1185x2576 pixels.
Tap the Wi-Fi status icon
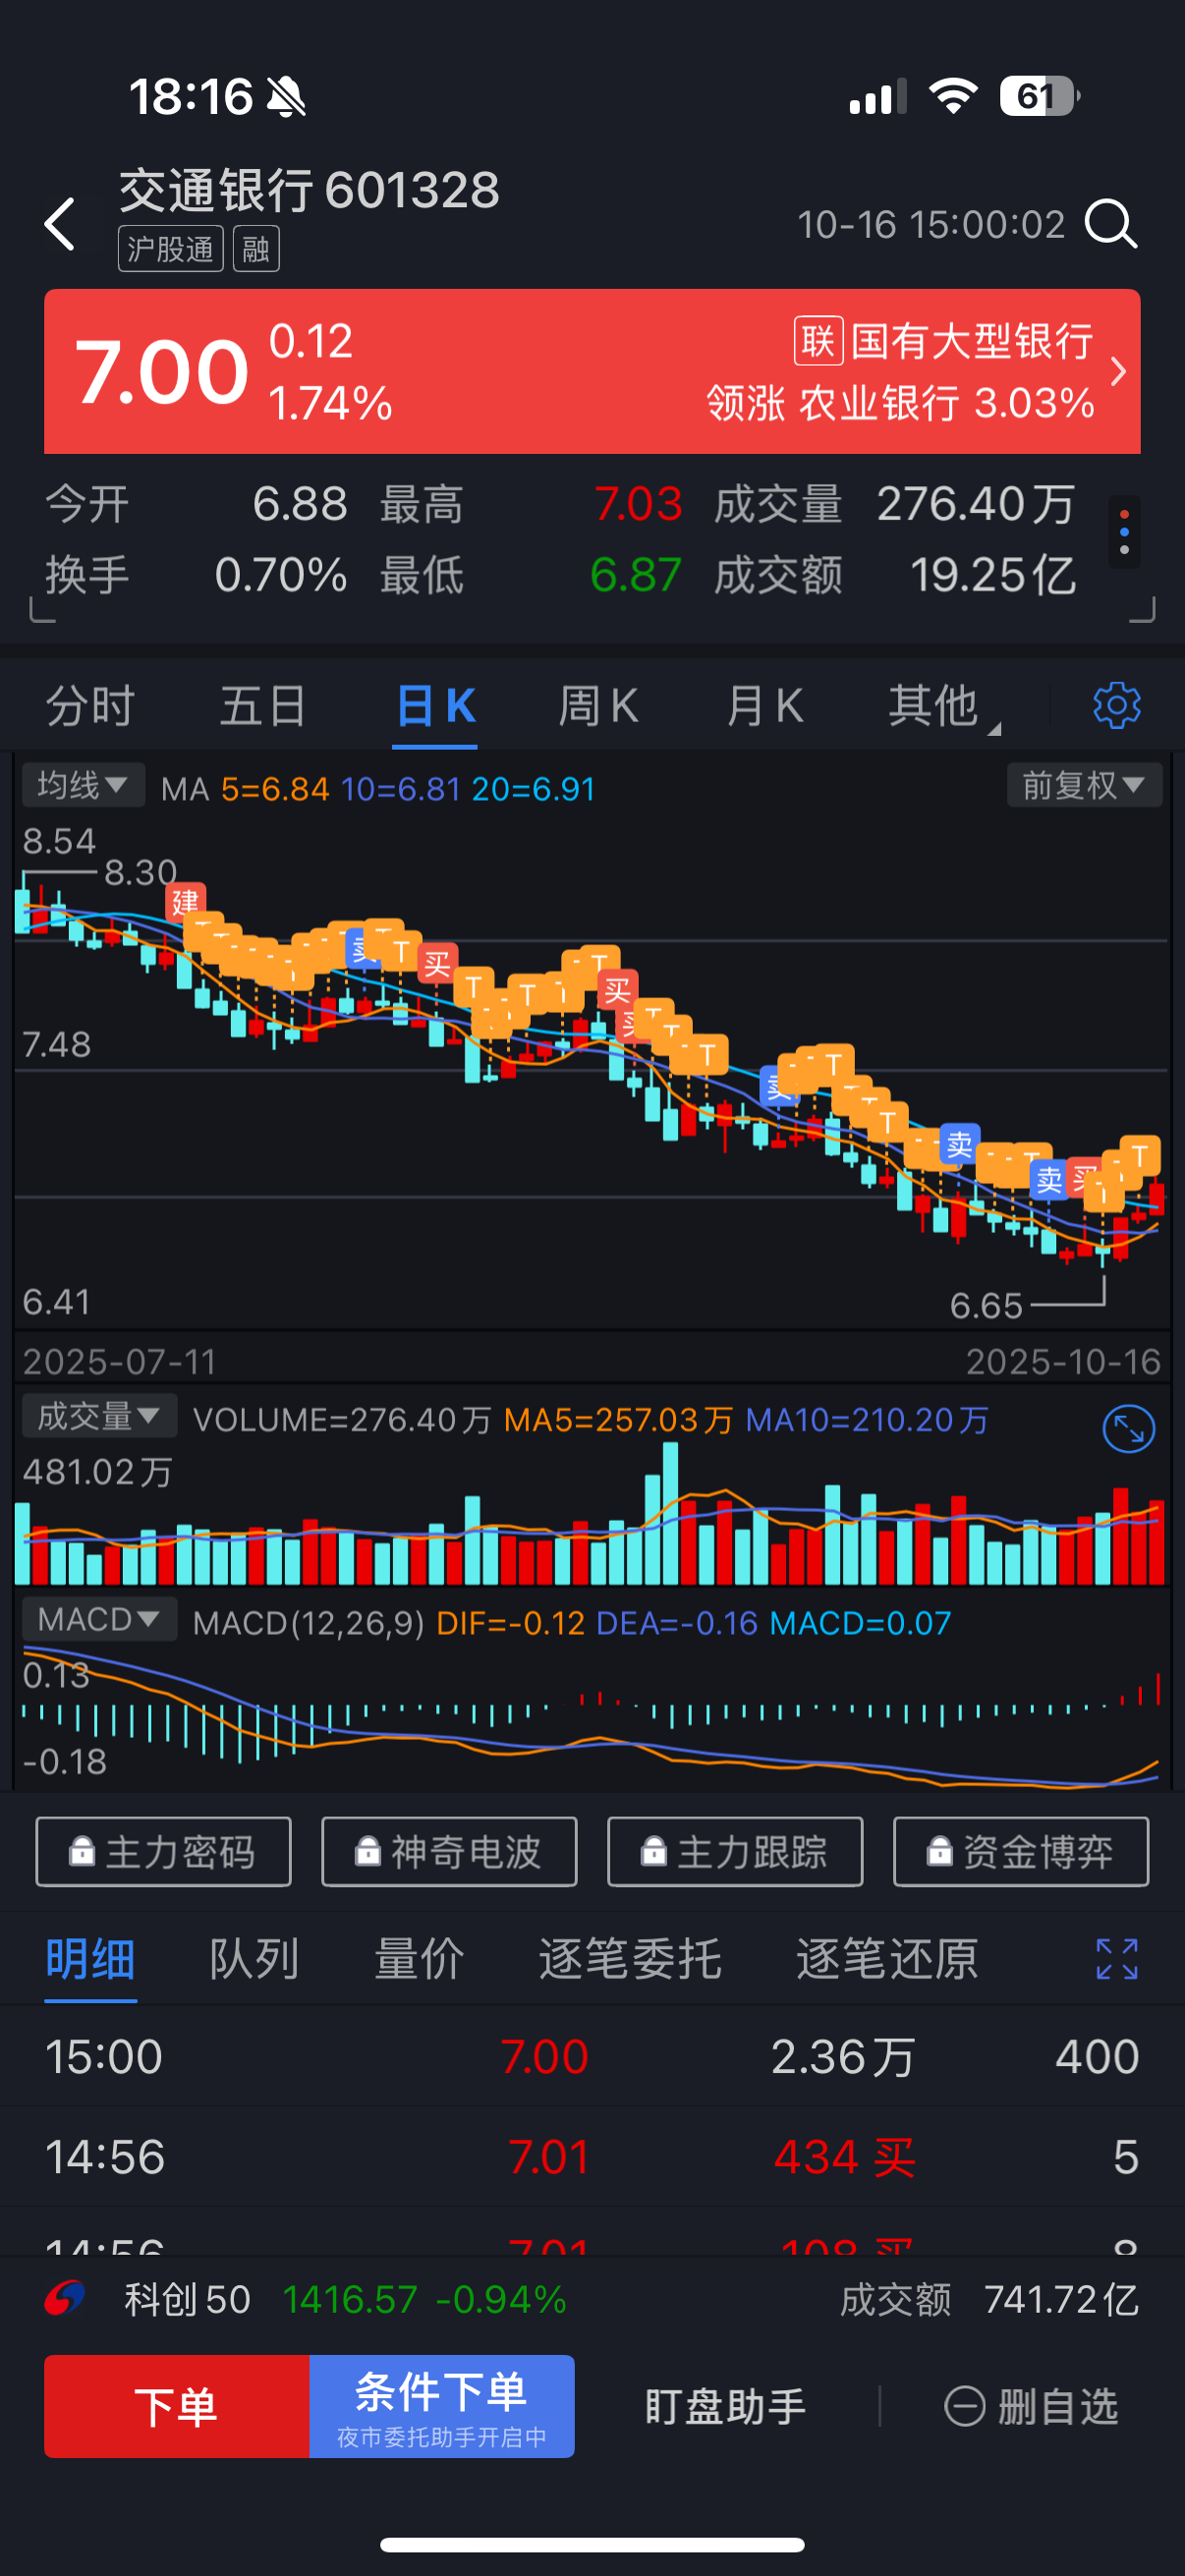tap(952, 96)
